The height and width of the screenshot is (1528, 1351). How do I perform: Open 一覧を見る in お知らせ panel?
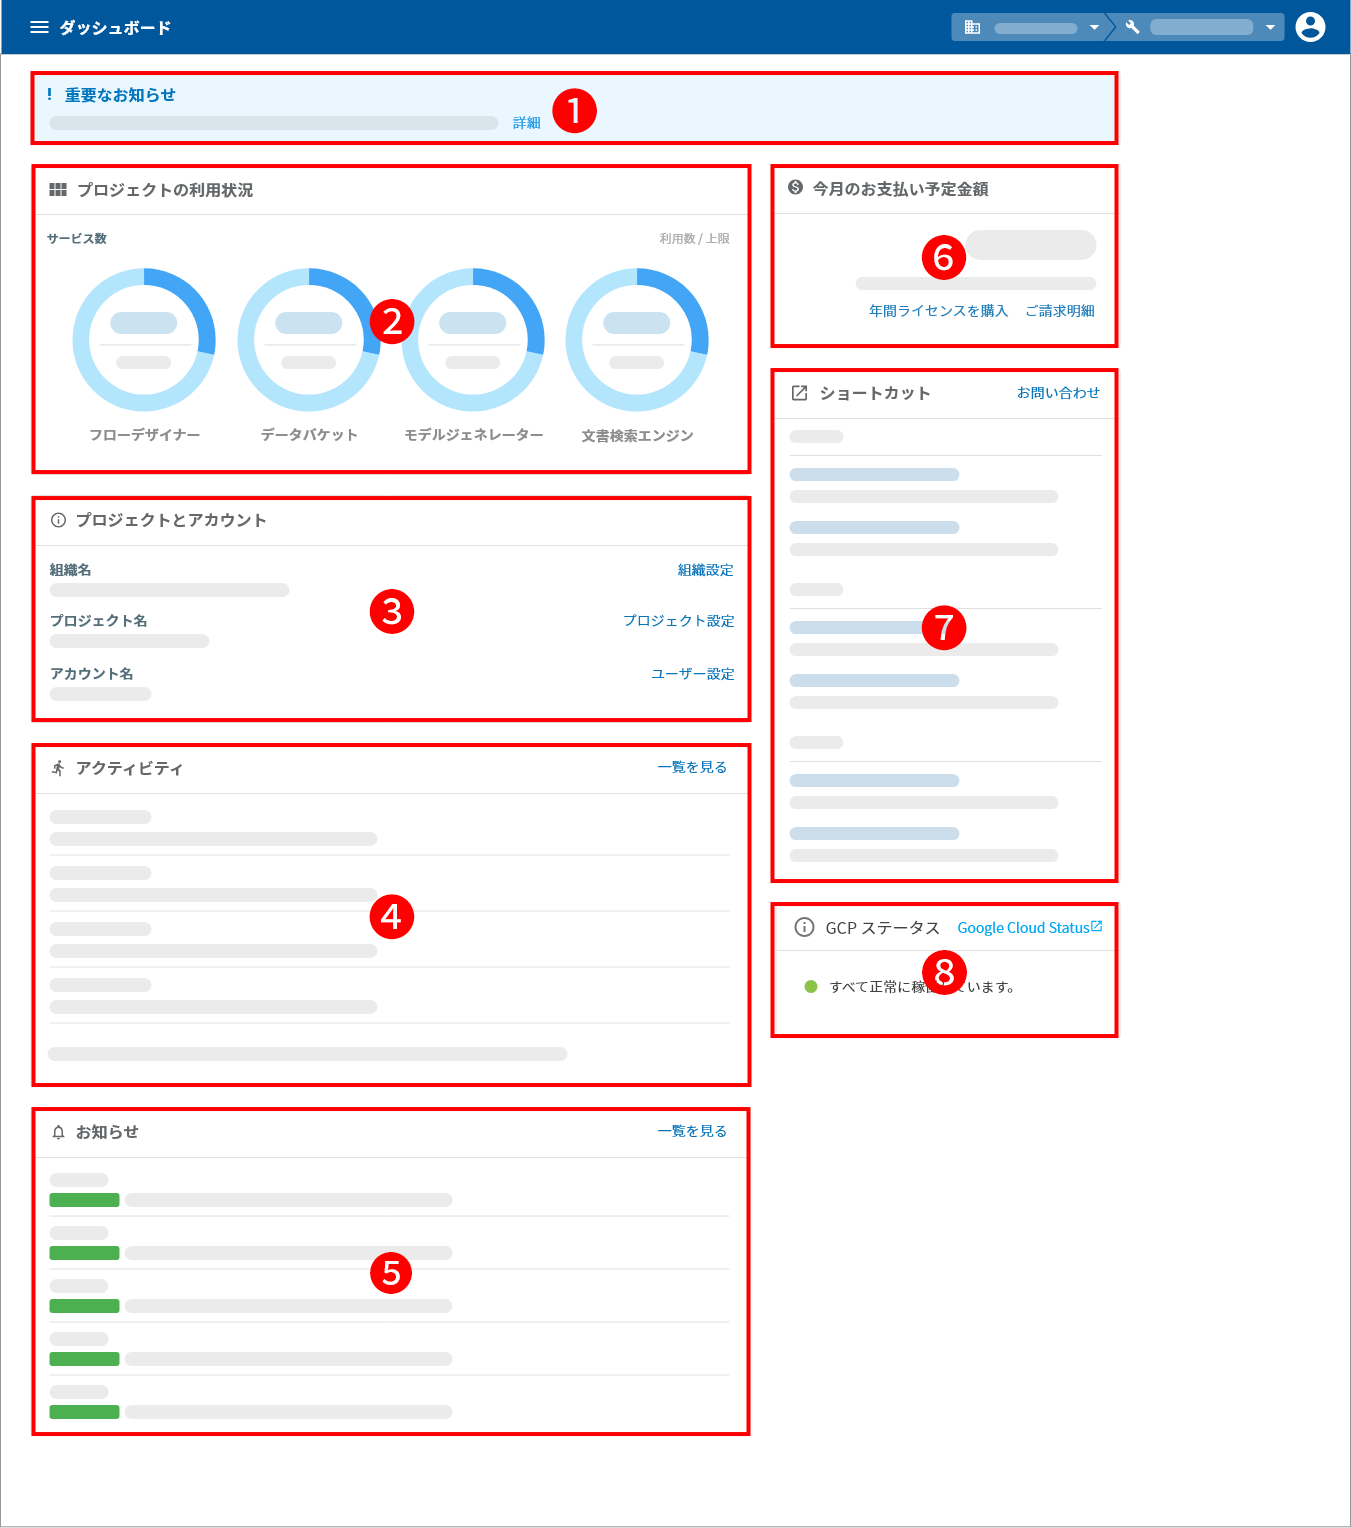pos(692,1131)
